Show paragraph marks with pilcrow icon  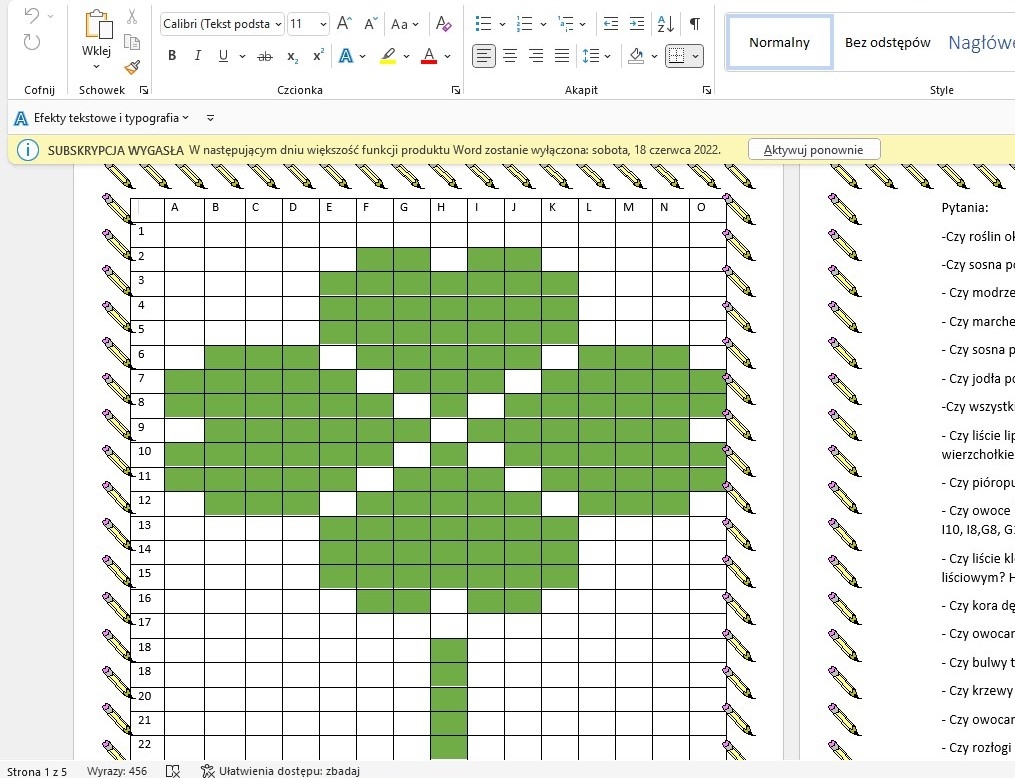695,24
